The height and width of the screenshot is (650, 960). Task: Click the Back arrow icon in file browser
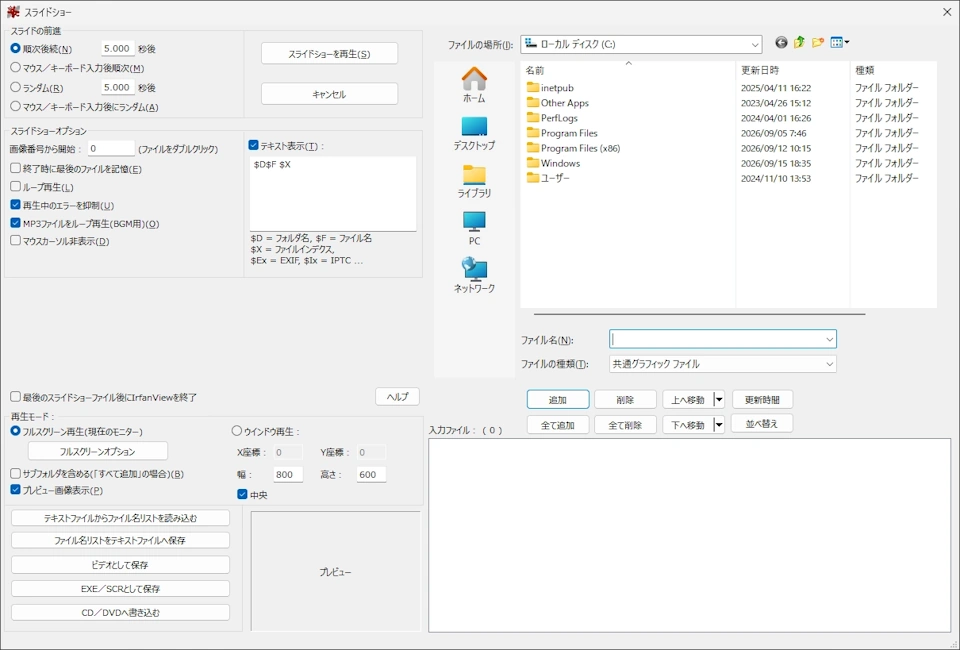point(781,42)
